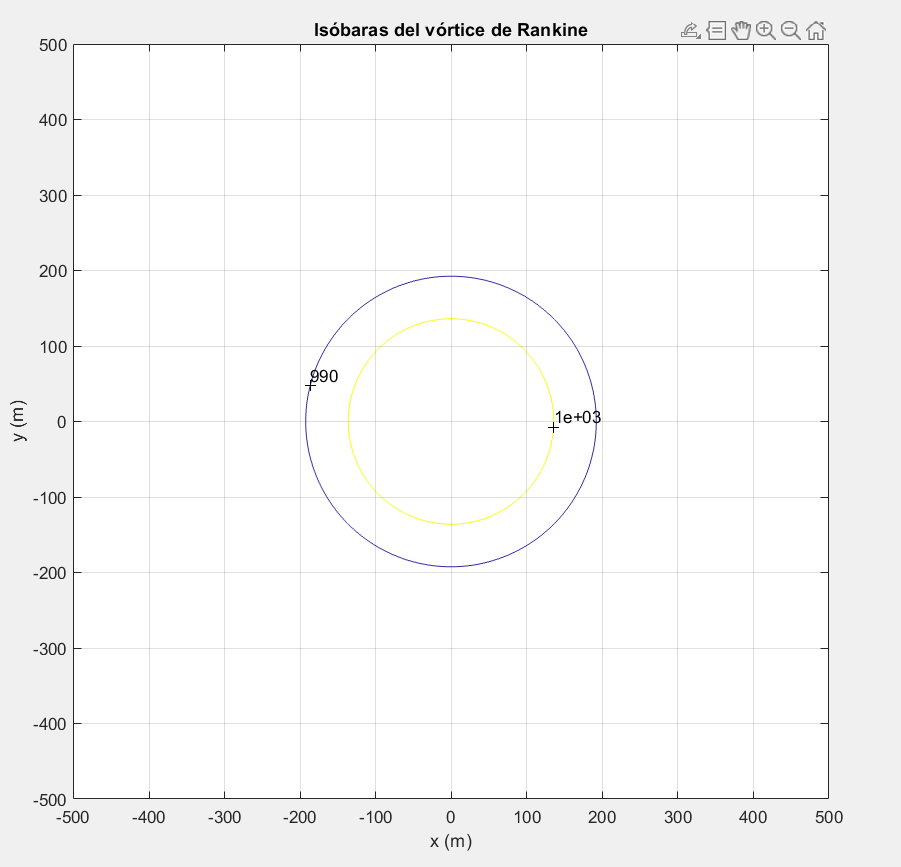Click the plot title 'Isóbaras del vórtice de Rankine'
Image resolution: width=901 pixels, height=867 pixels.
click(x=451, y=31)
